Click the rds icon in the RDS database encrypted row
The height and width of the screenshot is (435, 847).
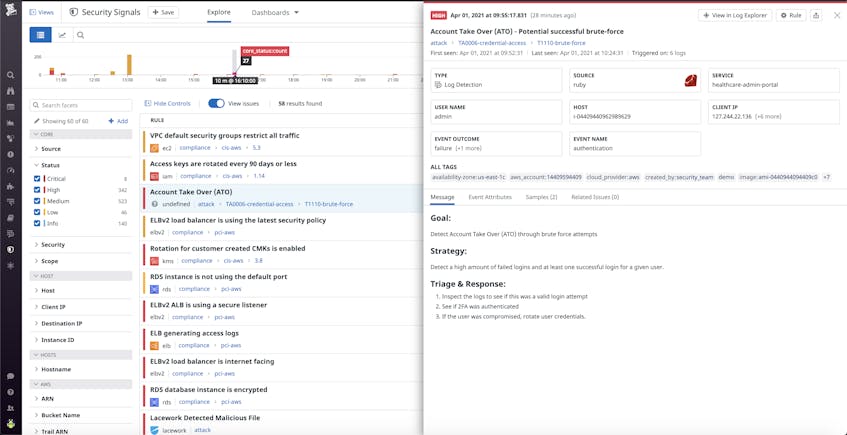point(154,402)
